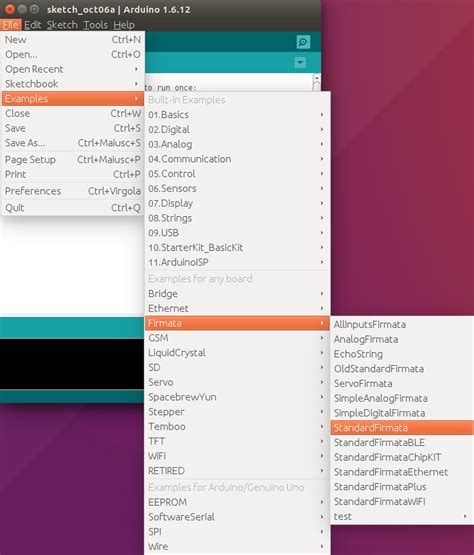The width and height of the screenshot is (474, 555).
Task: Open the StandardFirmataChipKIT example
Action: click(402, 457)
